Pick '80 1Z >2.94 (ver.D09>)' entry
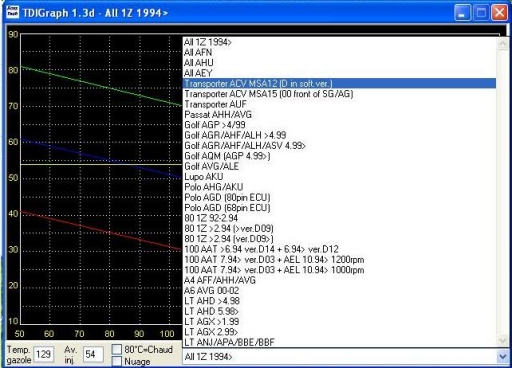 tap(339, 239)
